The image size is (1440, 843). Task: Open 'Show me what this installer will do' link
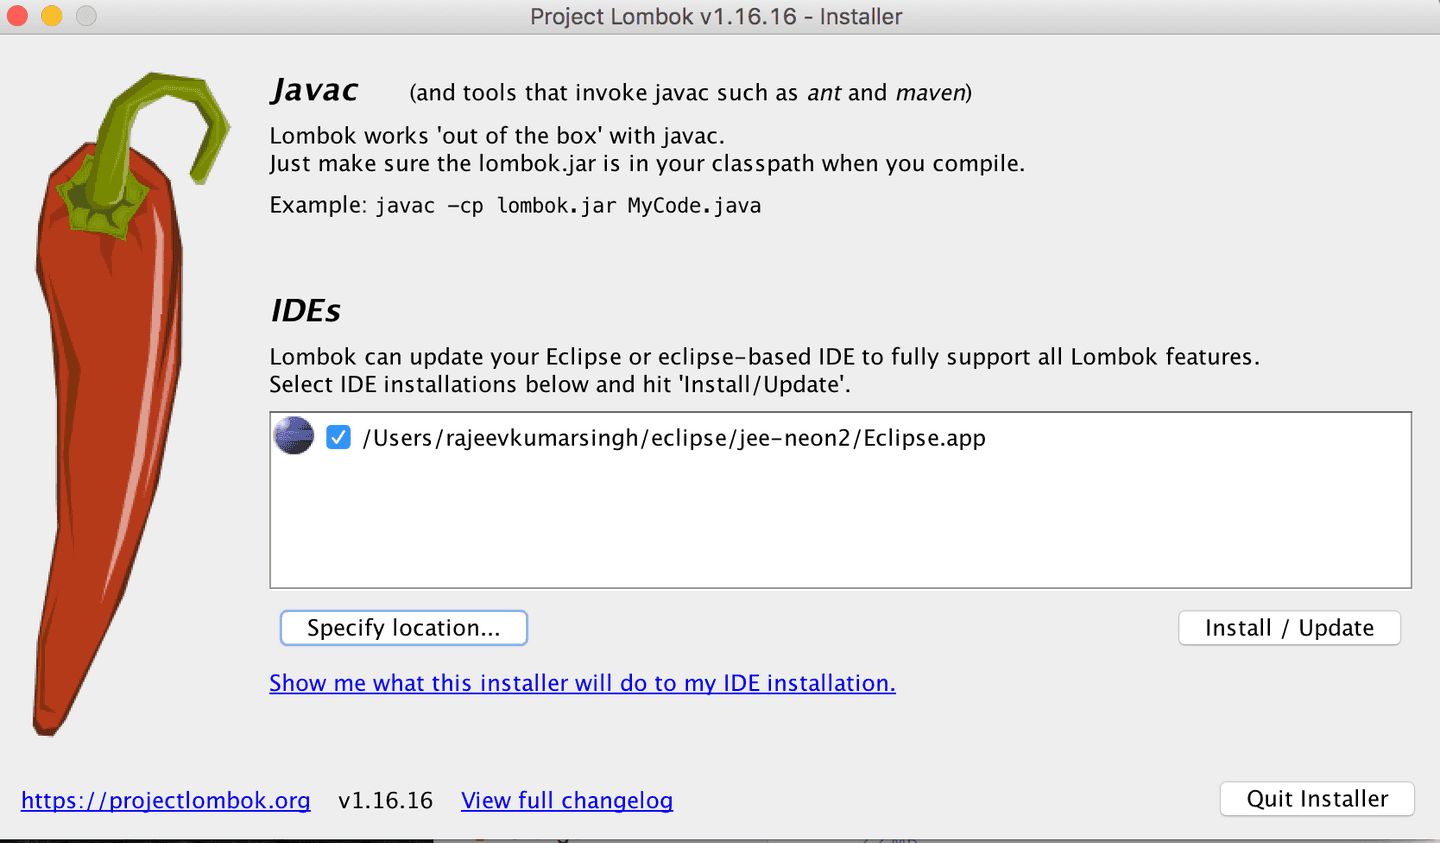[x=582, y=683]
